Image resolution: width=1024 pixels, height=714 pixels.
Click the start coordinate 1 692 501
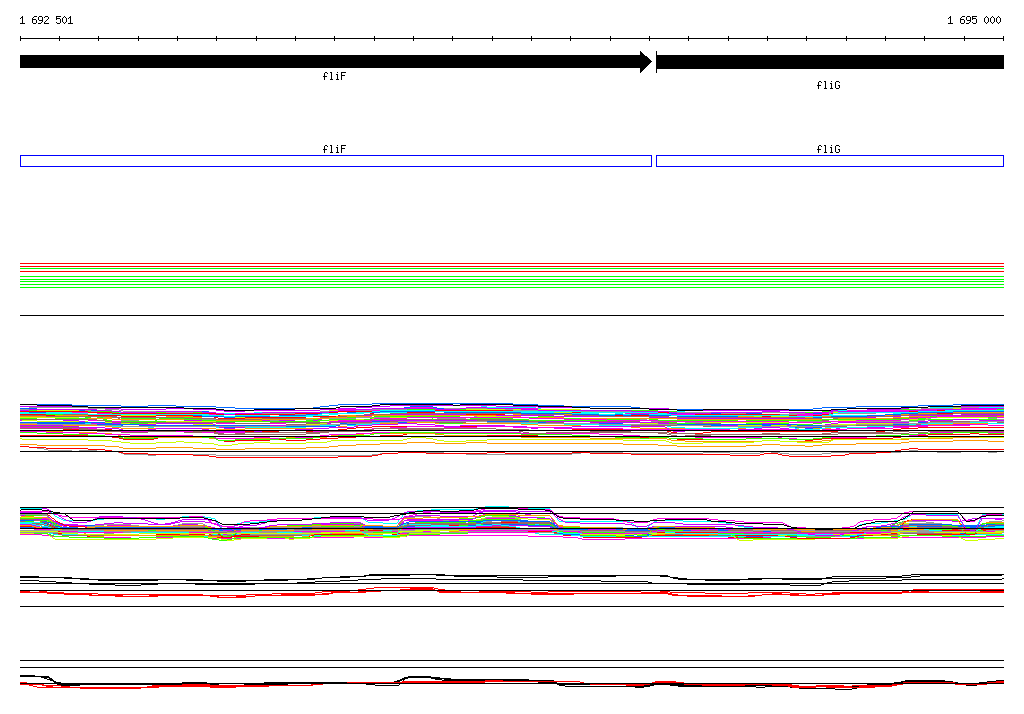coord(46,20)
